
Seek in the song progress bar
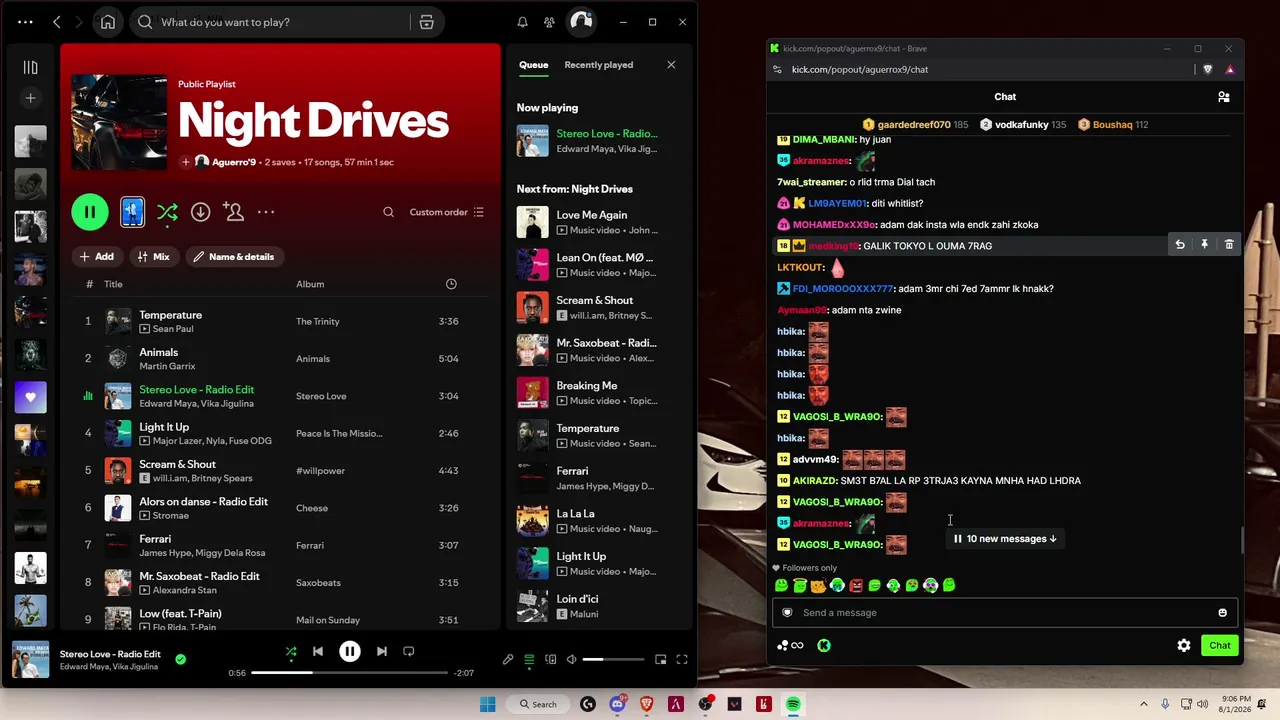(349, 673)
